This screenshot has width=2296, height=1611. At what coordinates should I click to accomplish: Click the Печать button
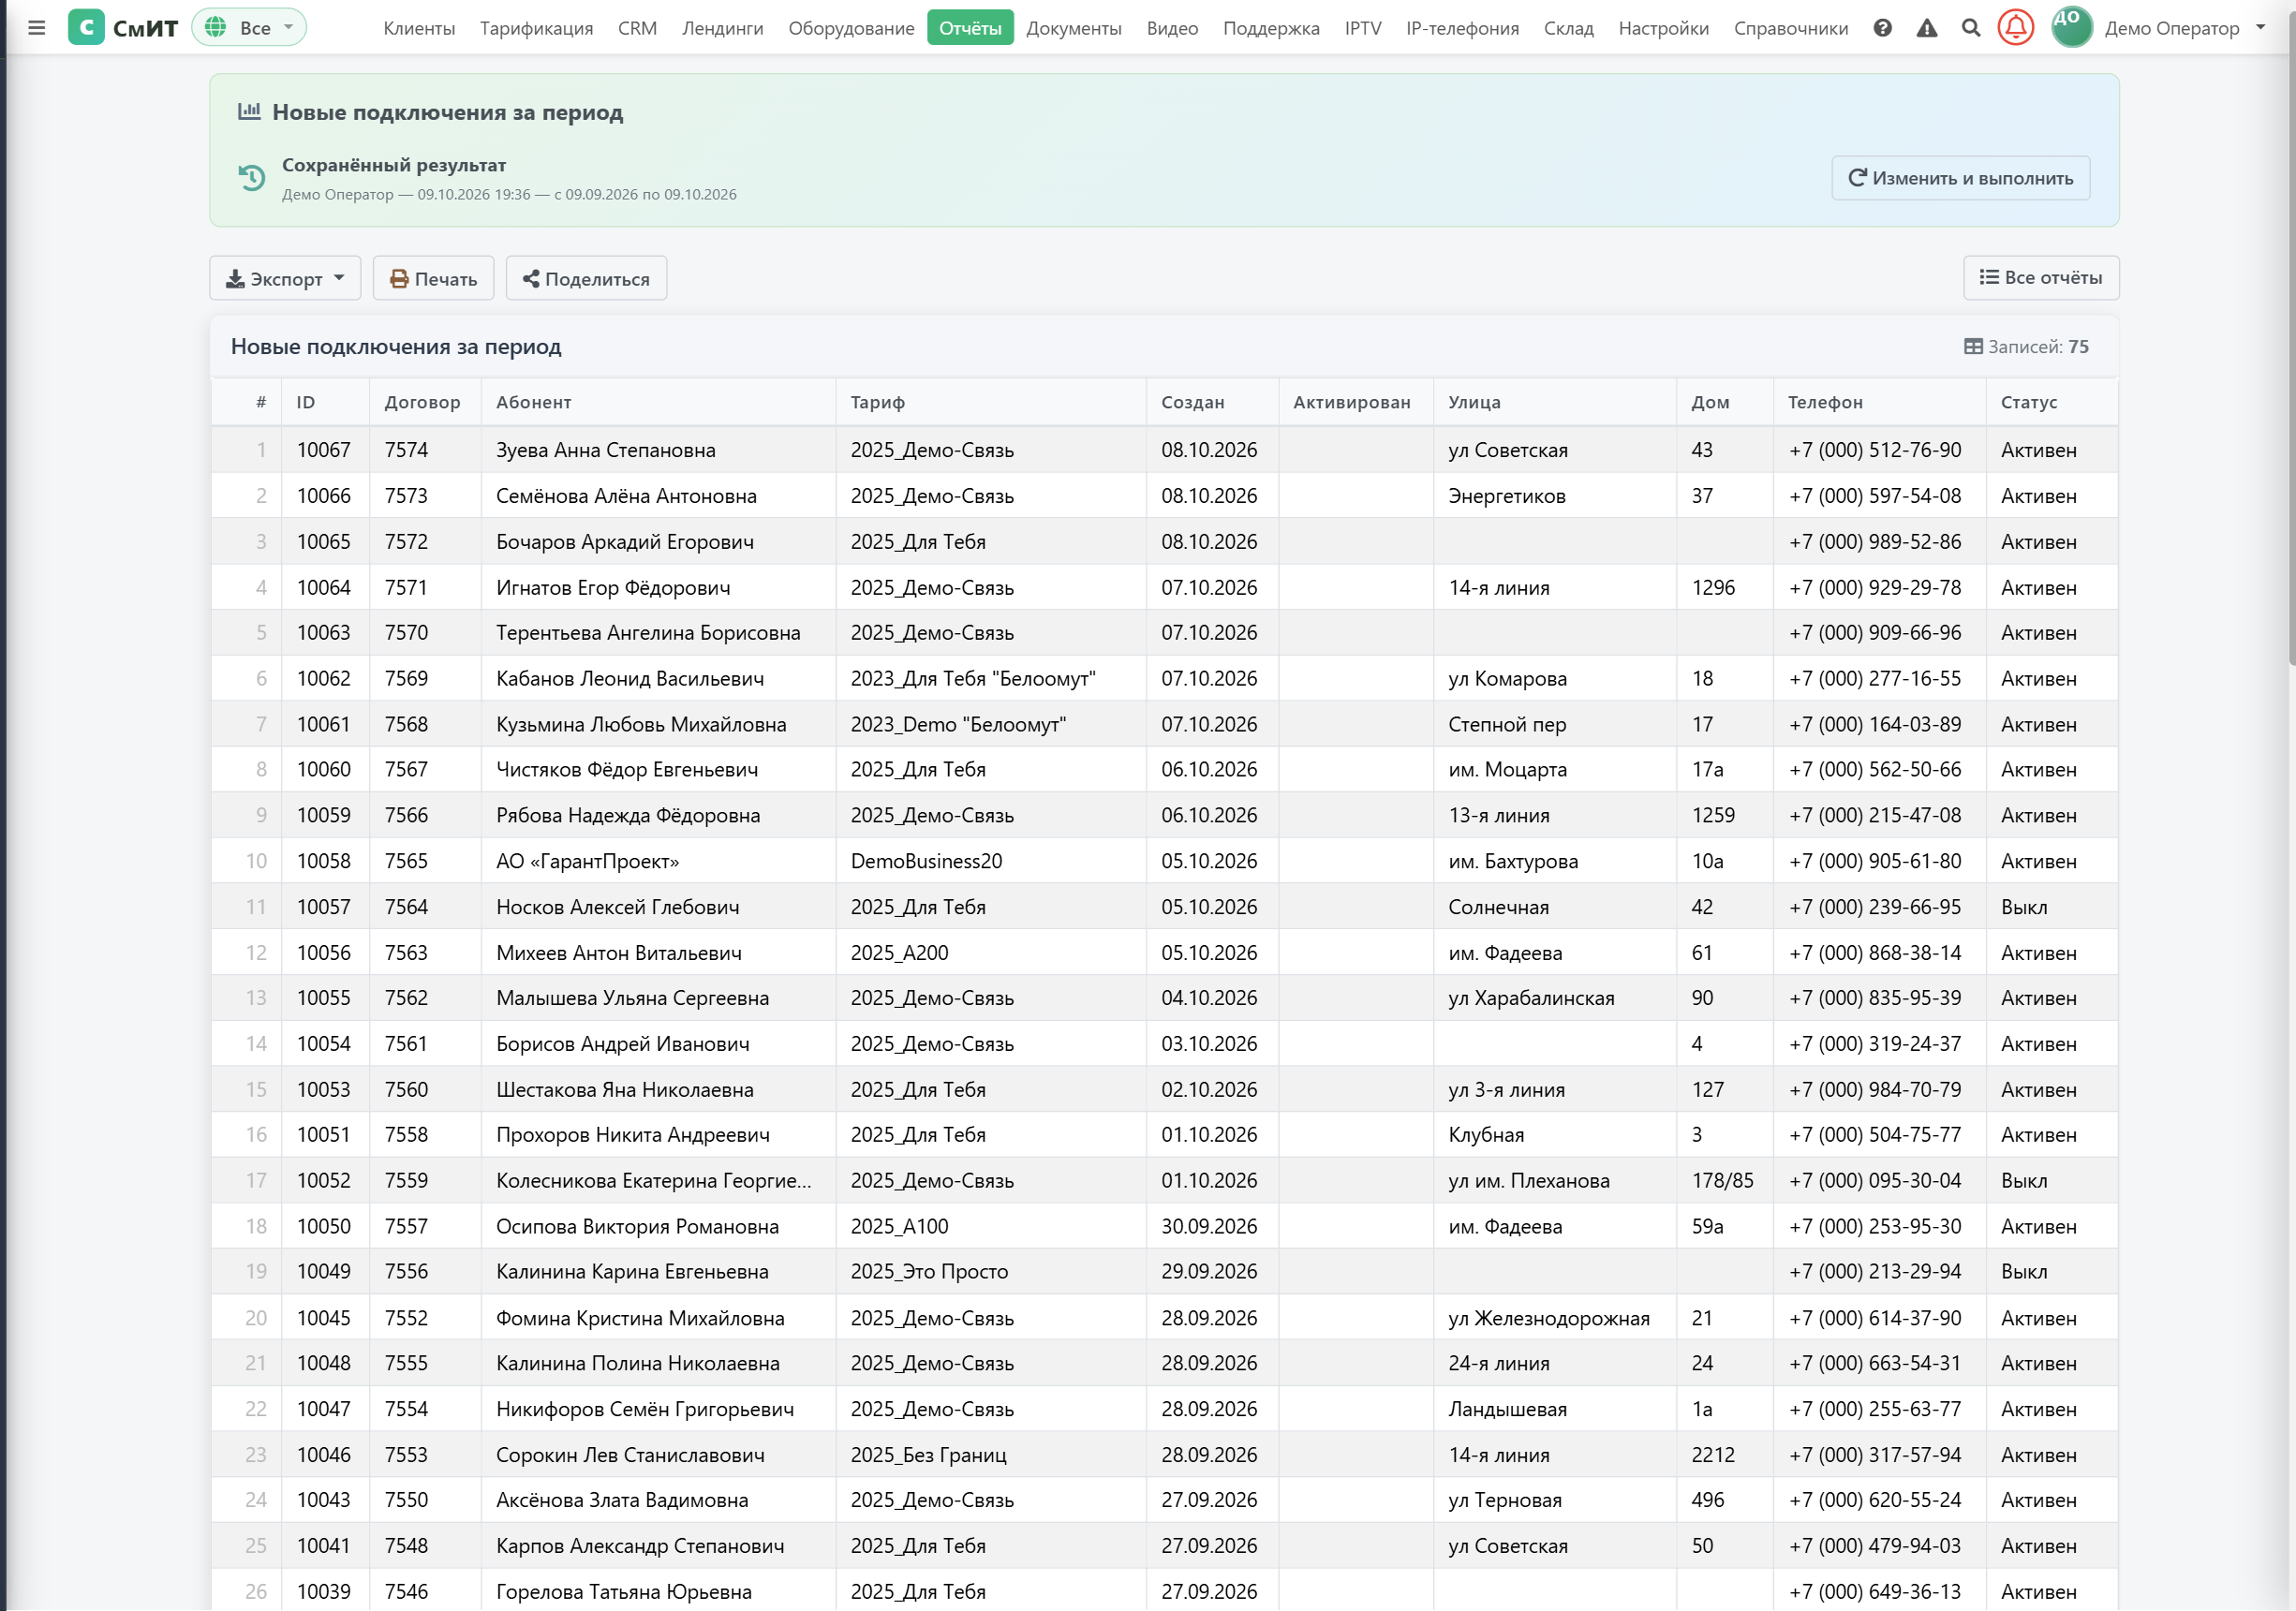click(433, 278)
